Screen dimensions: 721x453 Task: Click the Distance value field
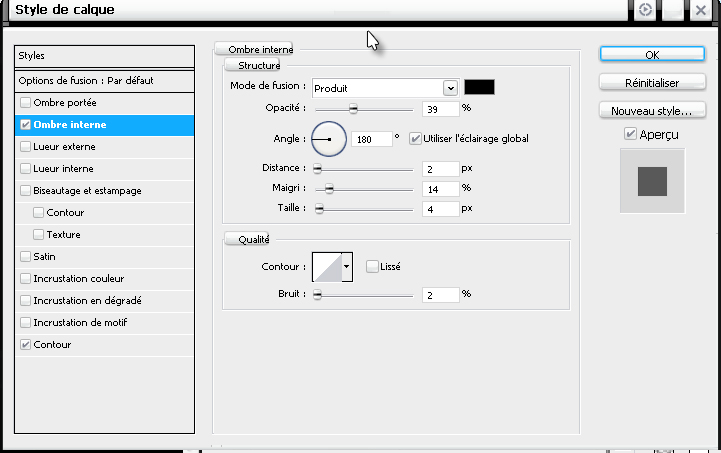point(441,169)
